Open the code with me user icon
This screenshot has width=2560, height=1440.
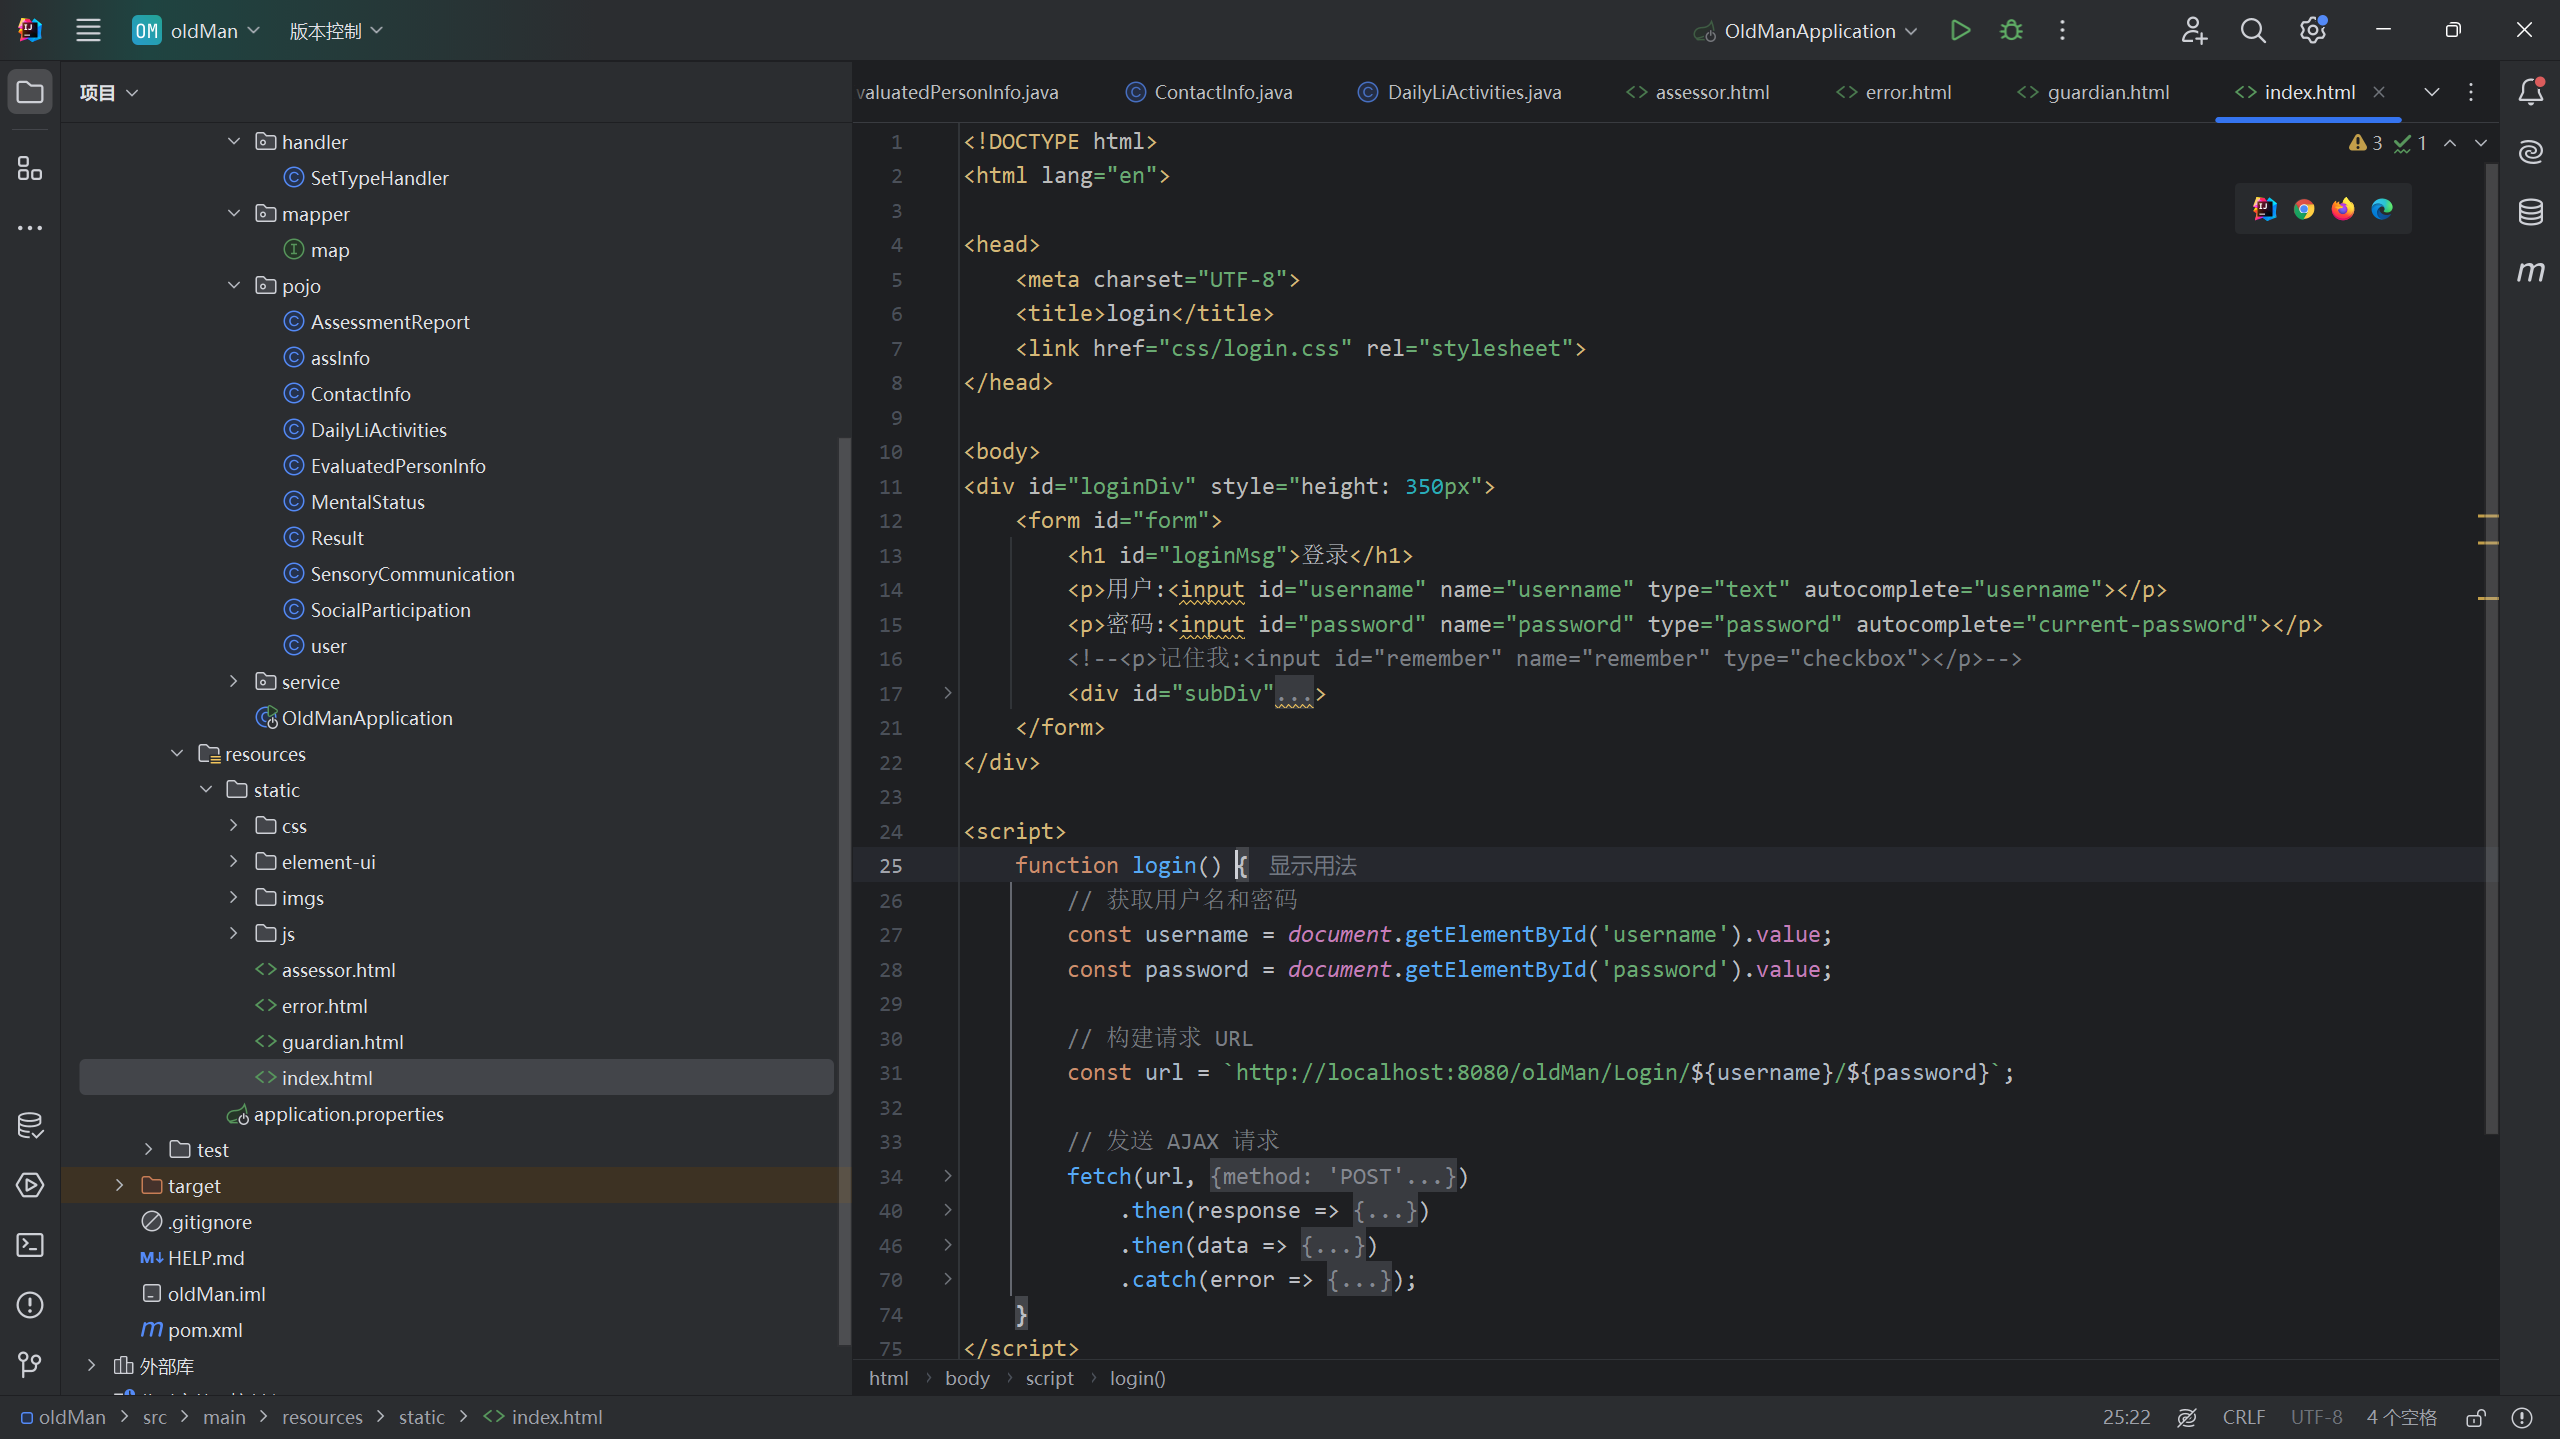point(2194,30)
